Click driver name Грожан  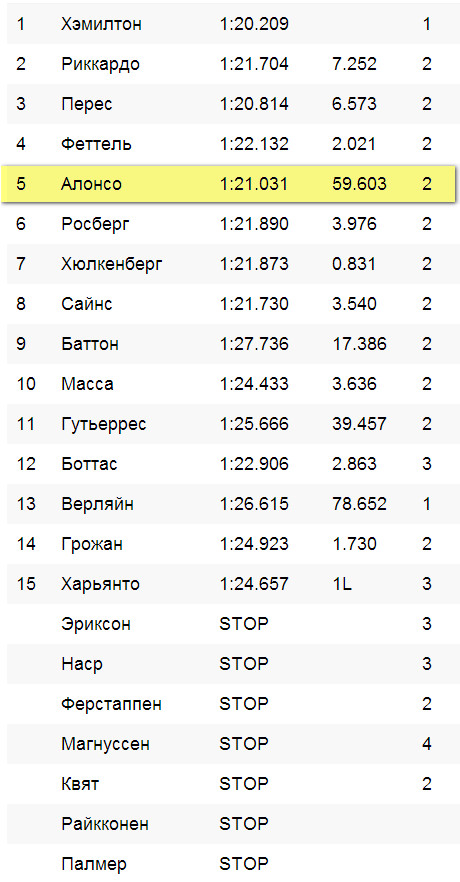(92, 544)
